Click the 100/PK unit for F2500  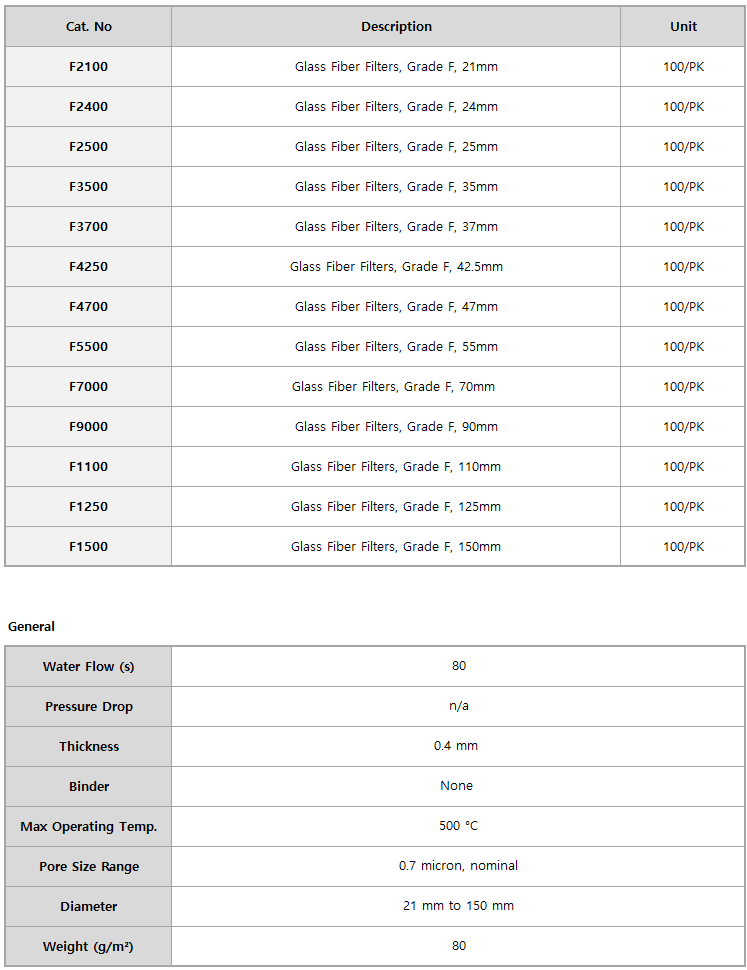click(683, 147)
